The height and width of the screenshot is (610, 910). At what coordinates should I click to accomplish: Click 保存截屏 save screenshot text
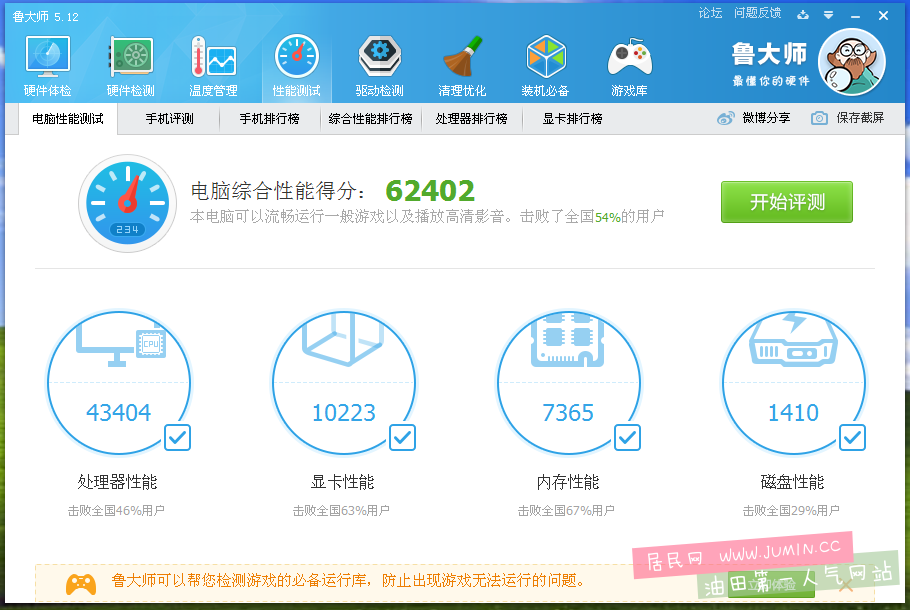[860, 118]
